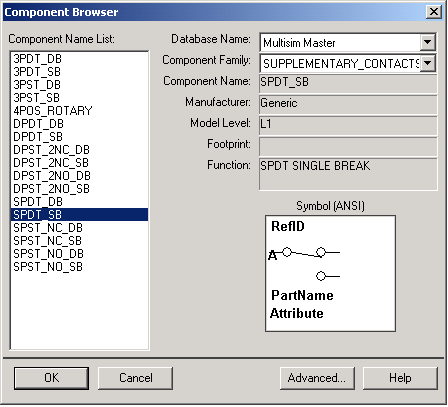
Task: Close the Component Browser dialog
Action: pyautogui.click(x=434, y=12)
